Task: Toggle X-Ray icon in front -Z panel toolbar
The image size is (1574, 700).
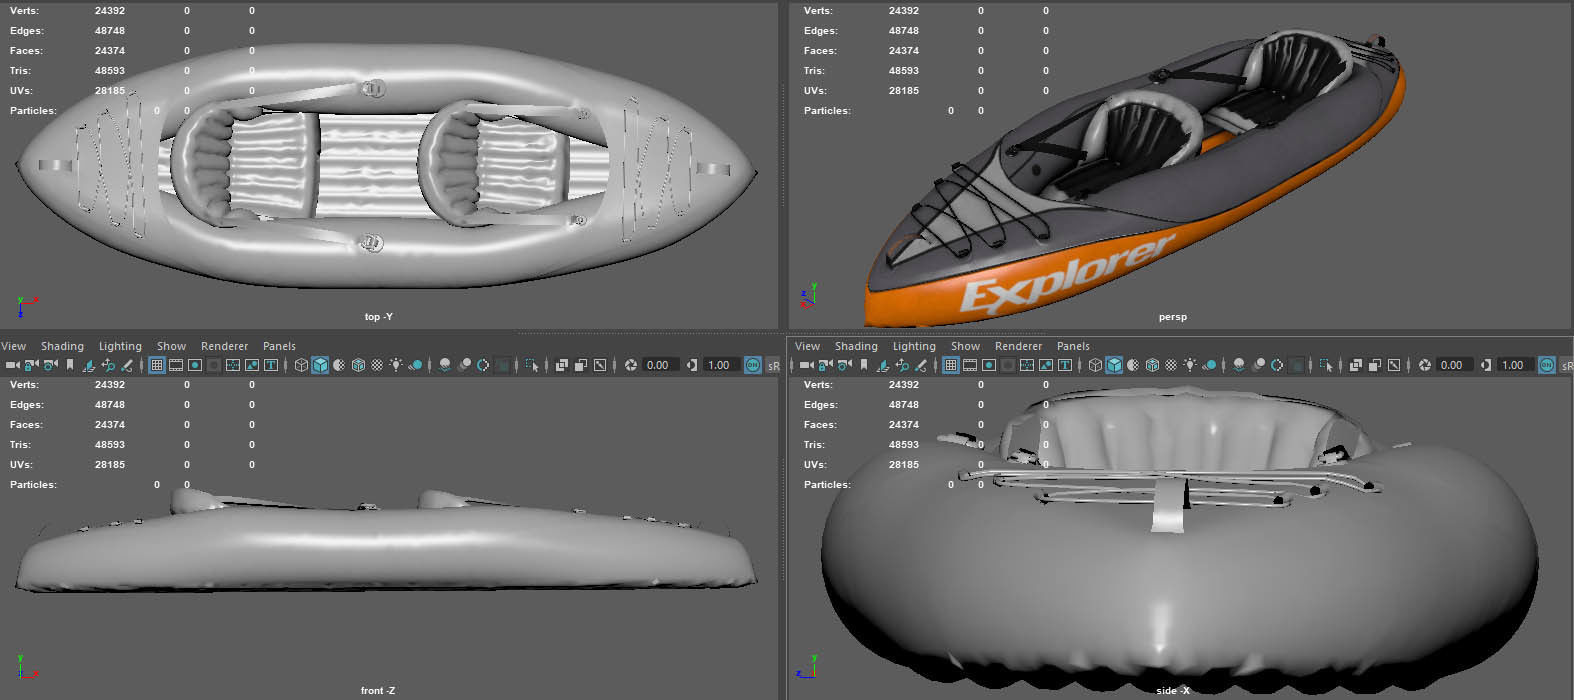Action: point(561,365)
